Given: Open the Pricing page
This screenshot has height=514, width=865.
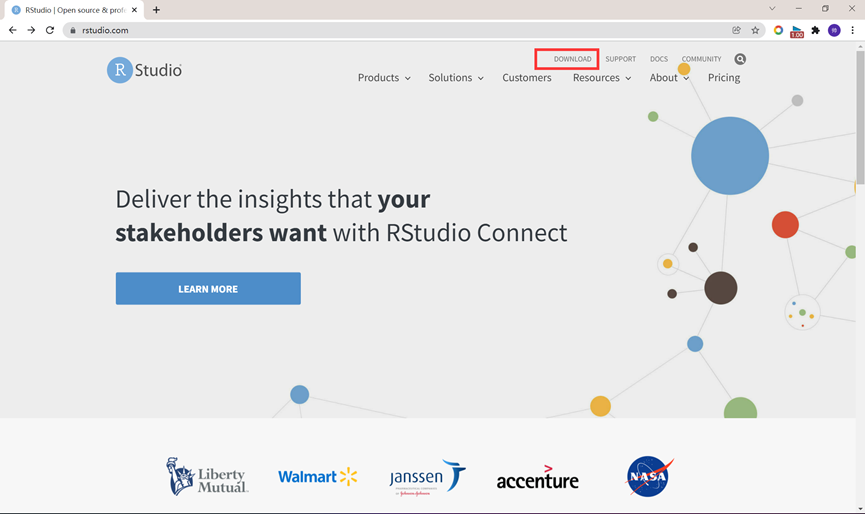Looking at the screenshot, I should click(x=724, y=78).
